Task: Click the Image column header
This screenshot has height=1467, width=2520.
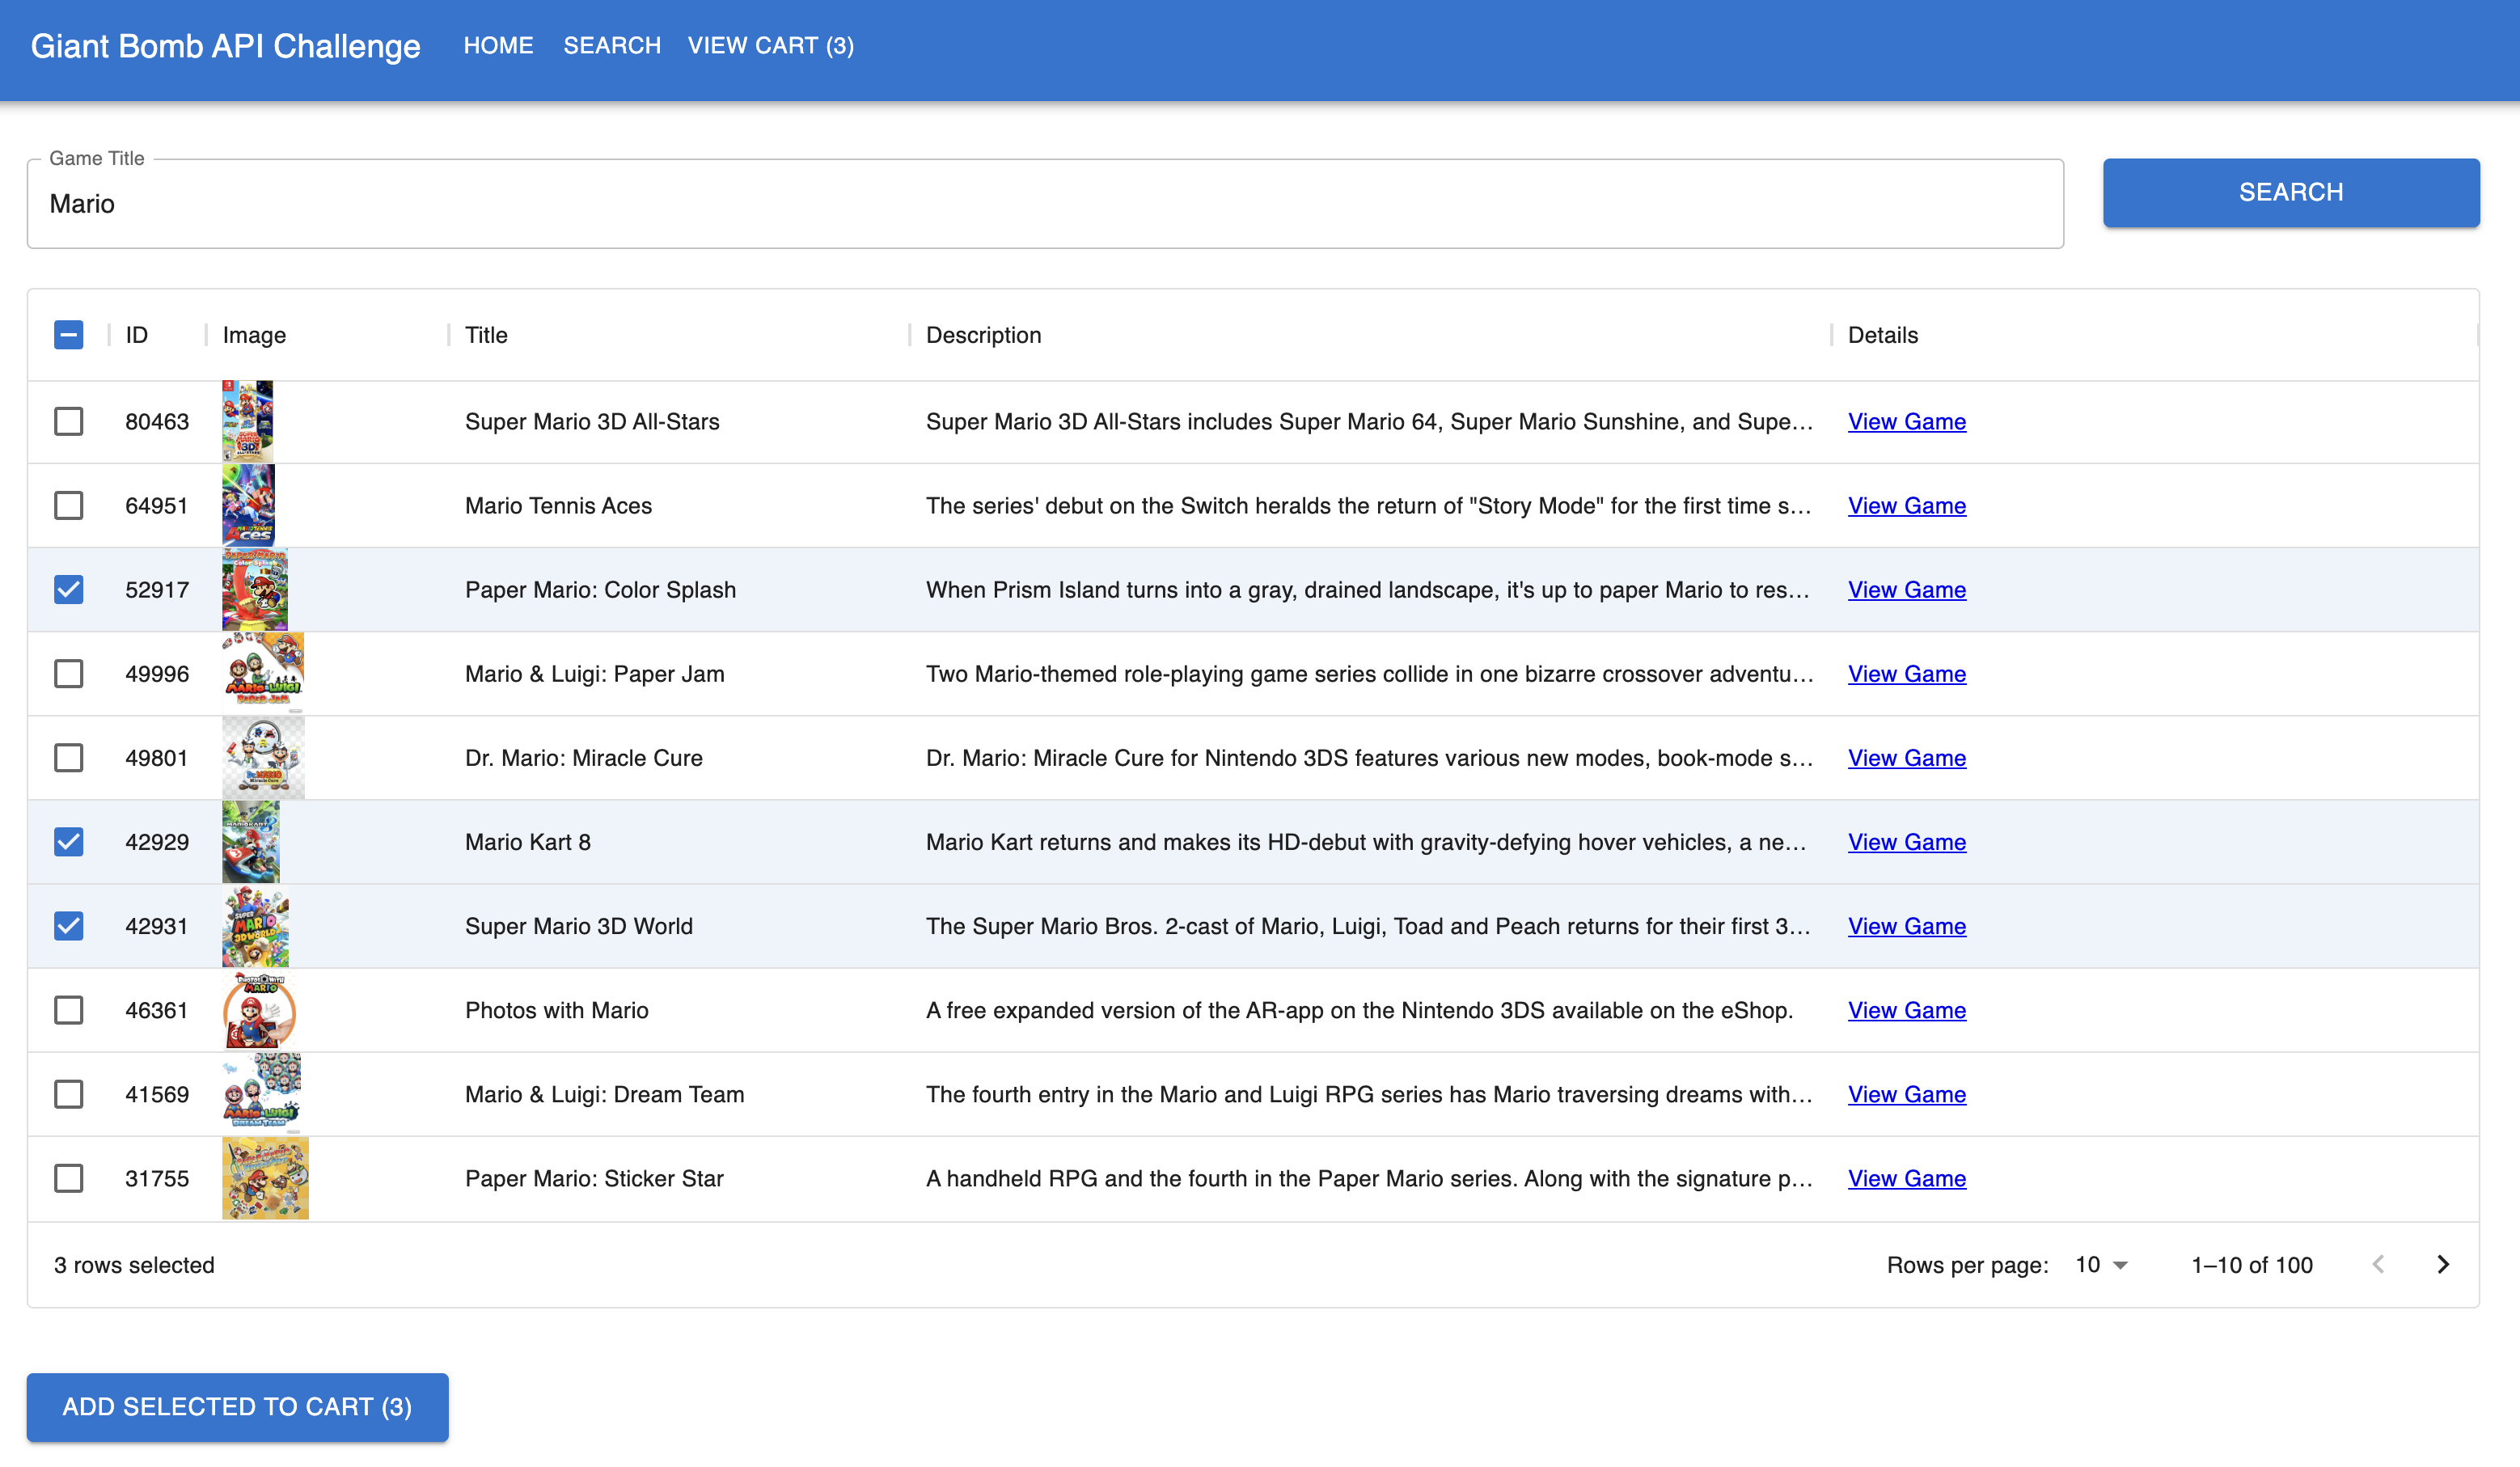Action: 254,335
